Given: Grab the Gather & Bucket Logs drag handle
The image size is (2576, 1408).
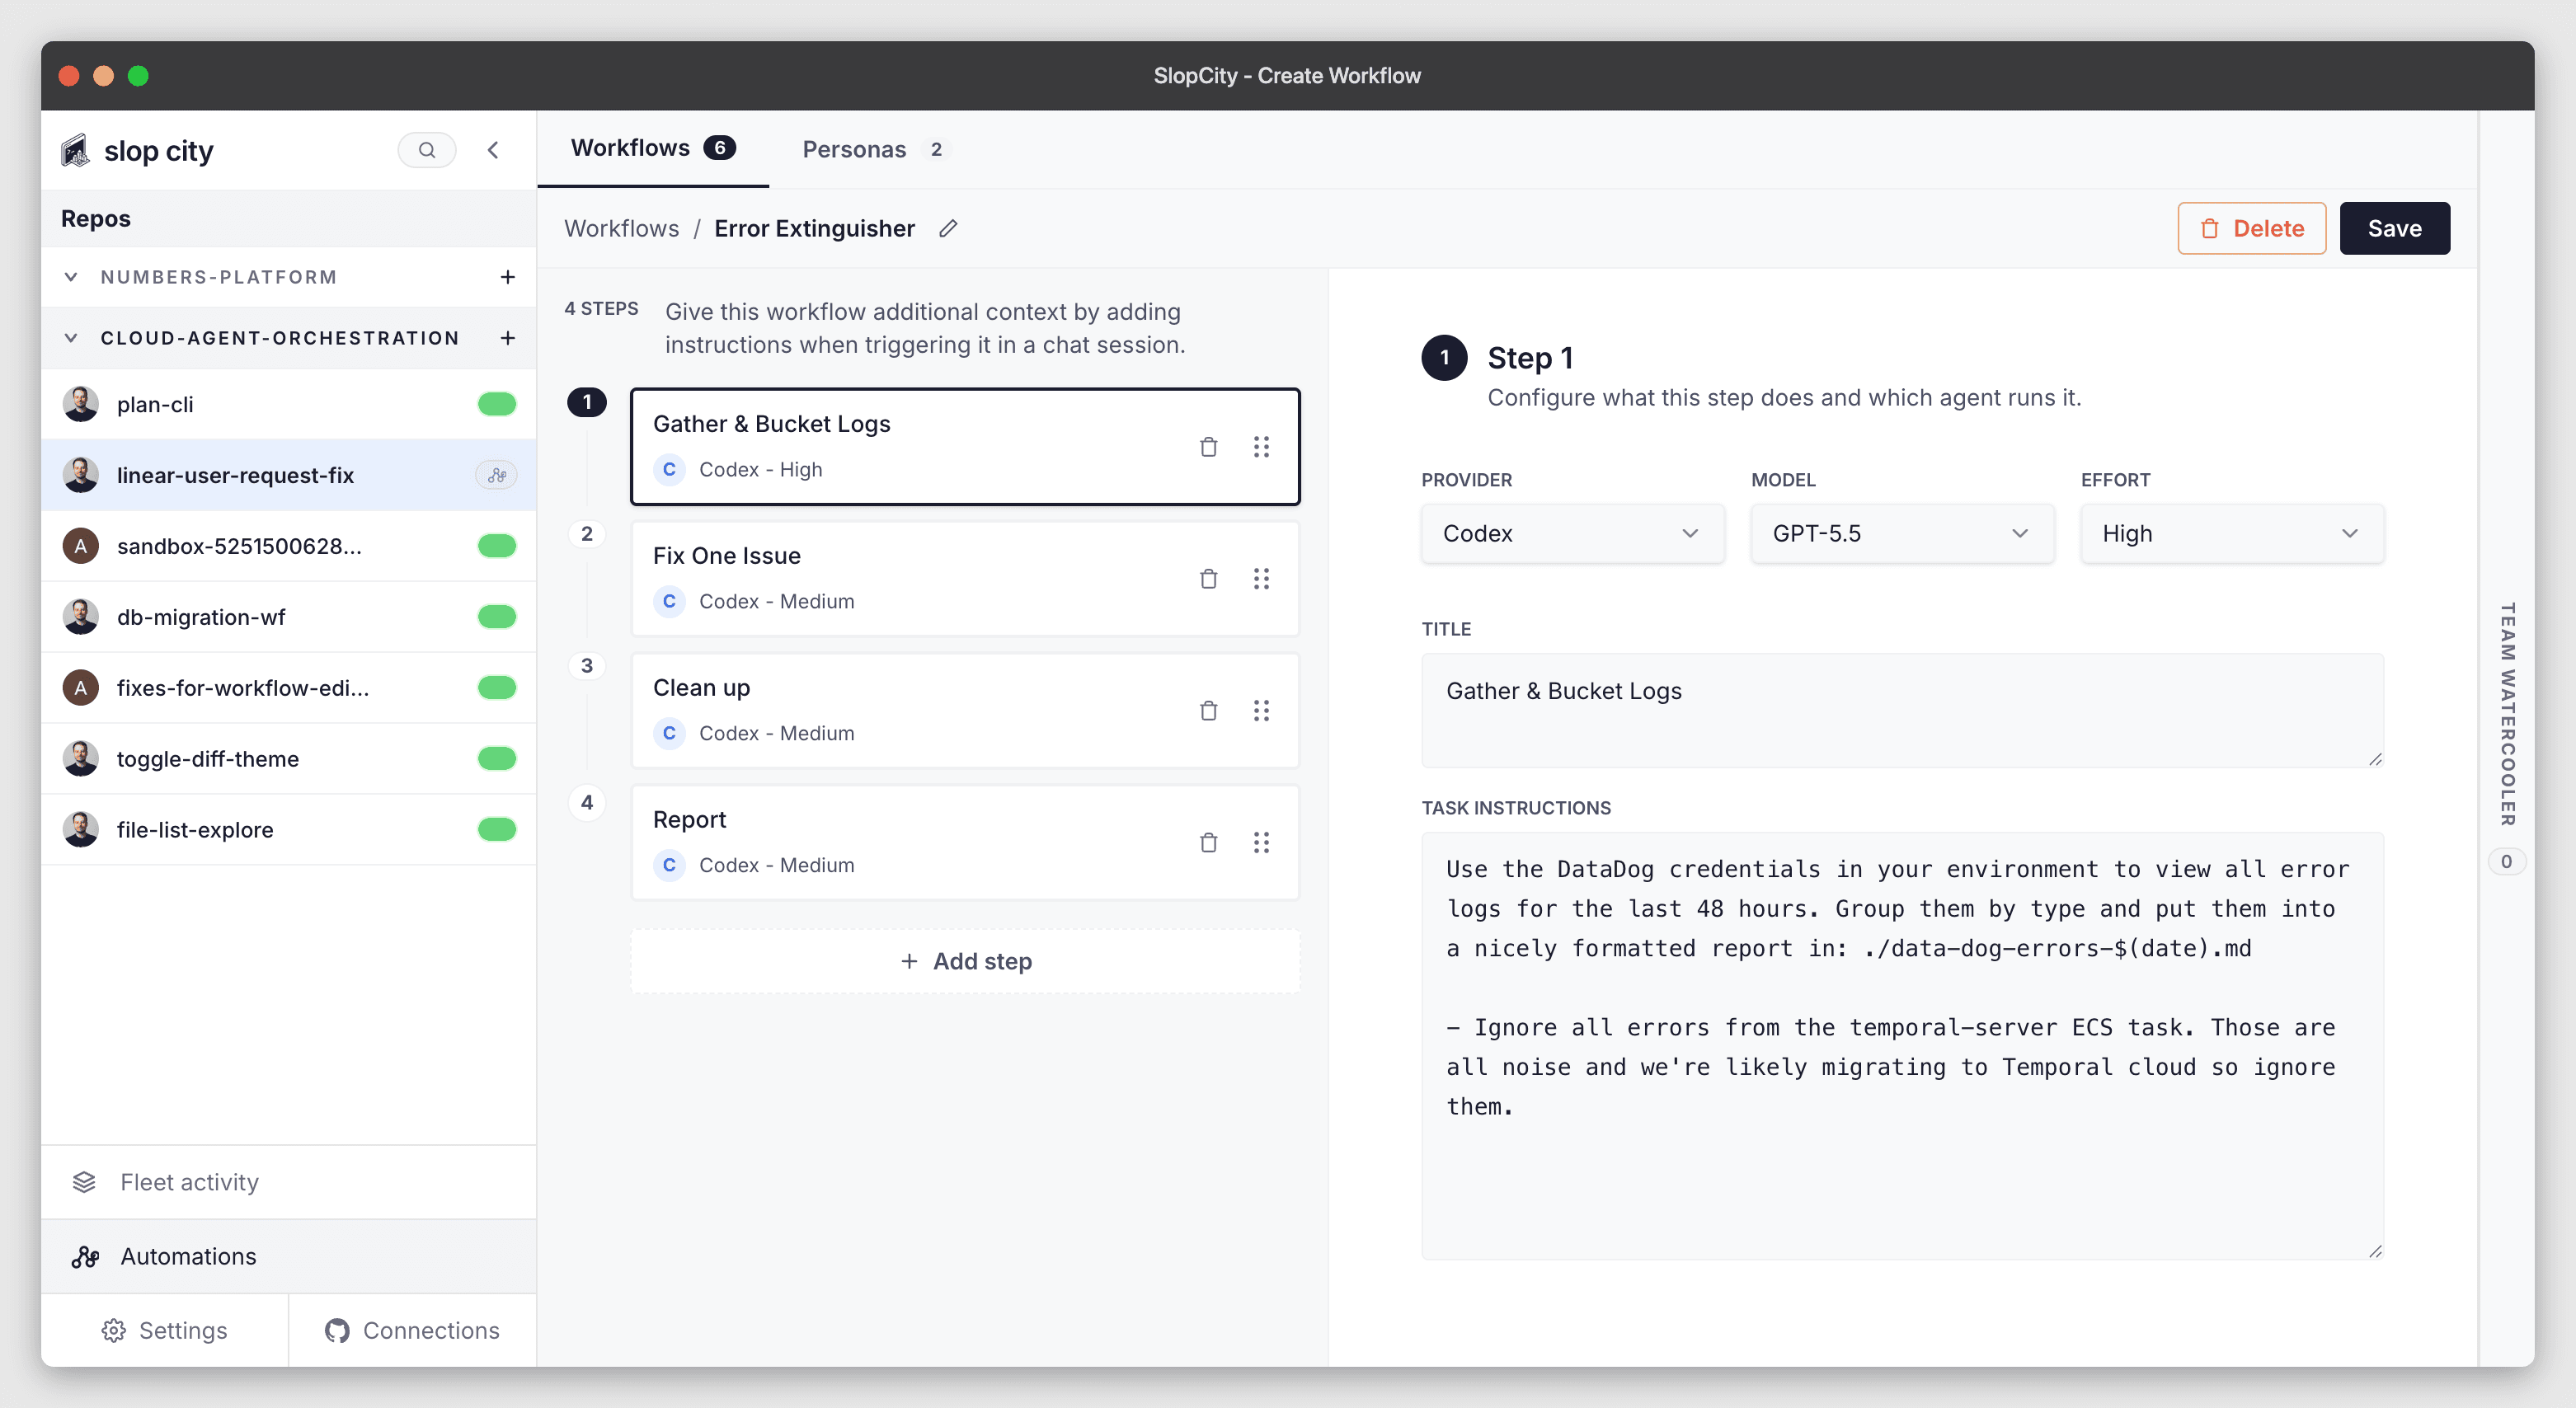Looking at the screenshot, I should tap(1261, 447).
